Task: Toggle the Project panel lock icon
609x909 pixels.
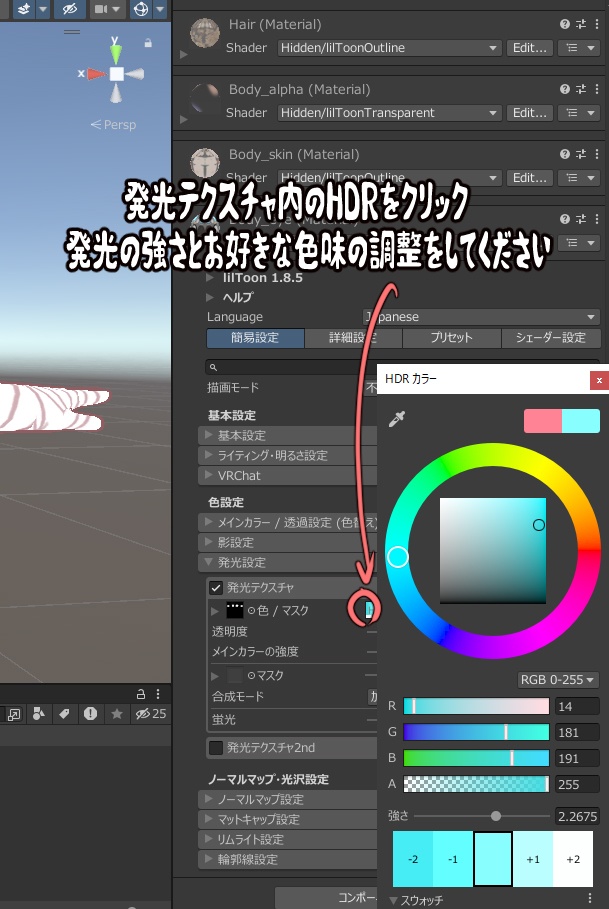Action: click(x=141, y=694)
